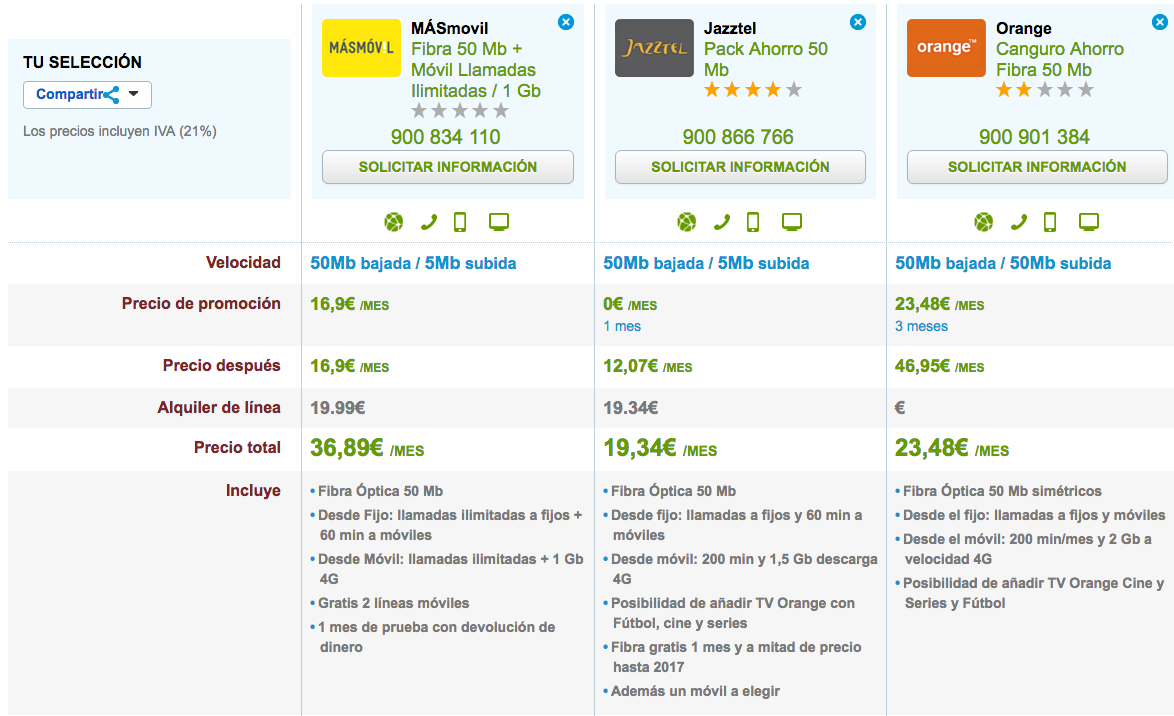The width and height of the screenshot is (1174, 716).
Task: Select the Precio de promoción row label
Action: [x=201, y=303]
